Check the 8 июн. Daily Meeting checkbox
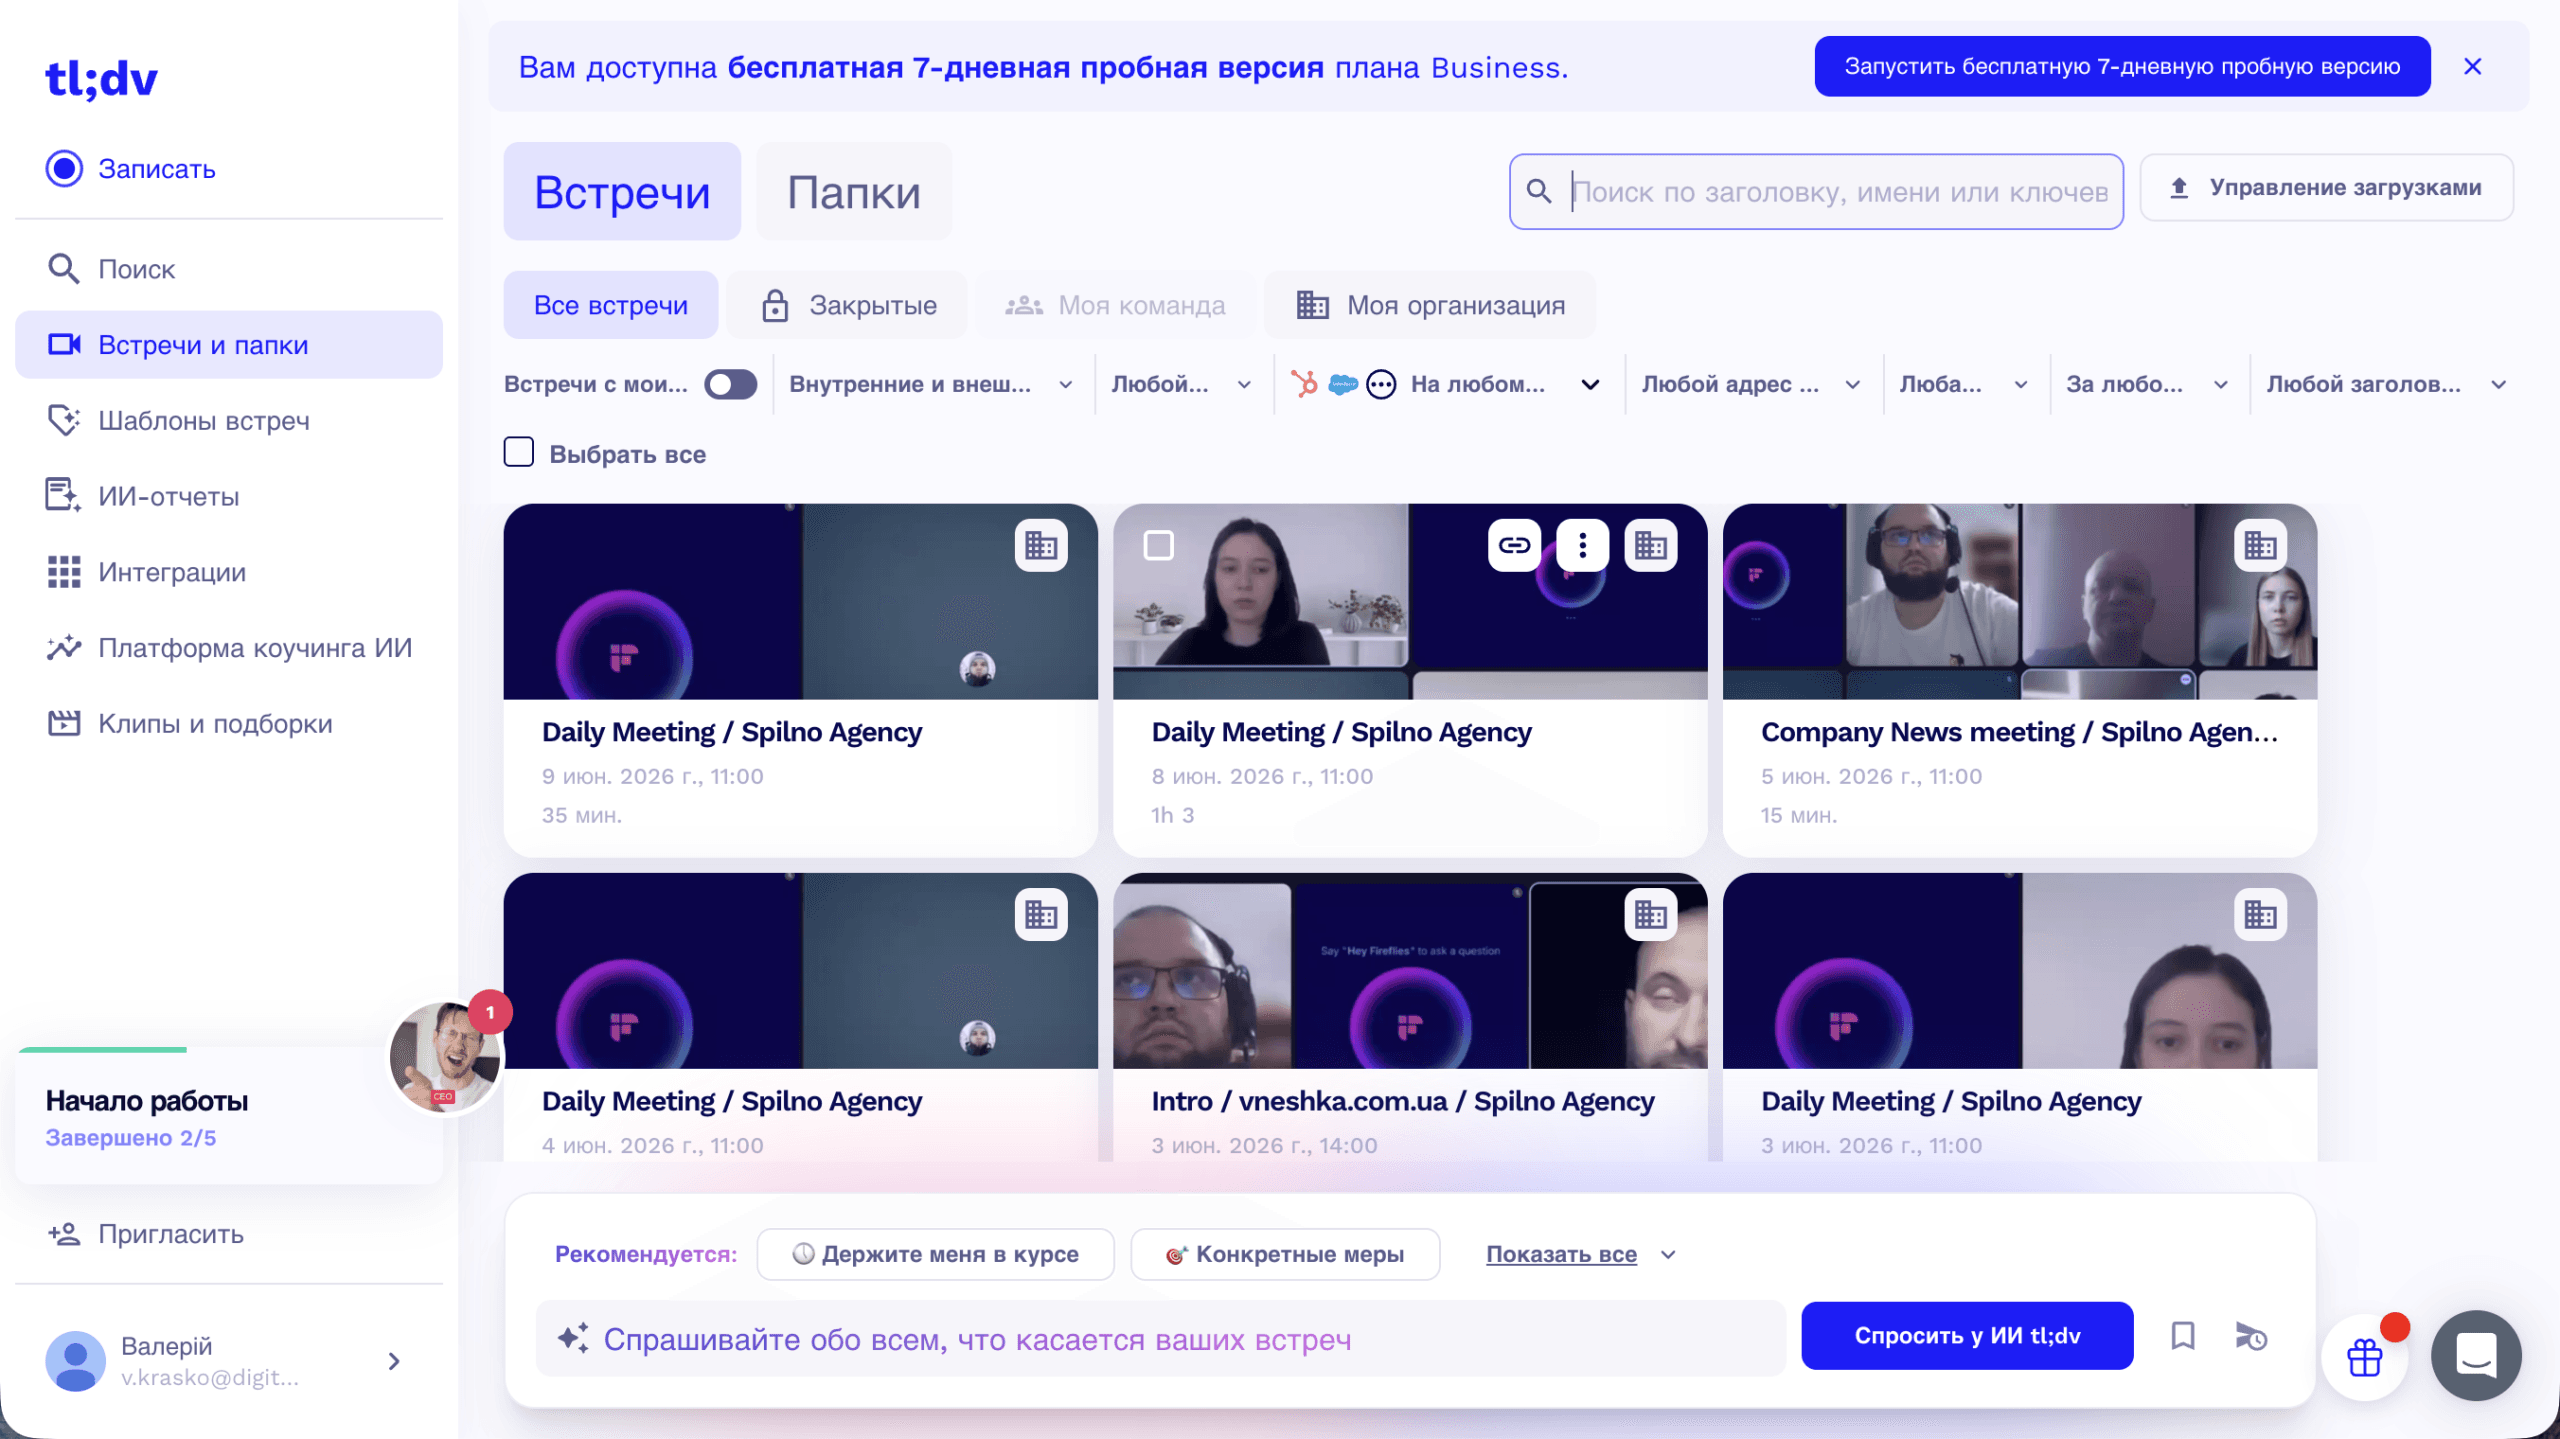Viewport: 2560px width, 1439px height. pyautogui.click(x=1159, y=545)
